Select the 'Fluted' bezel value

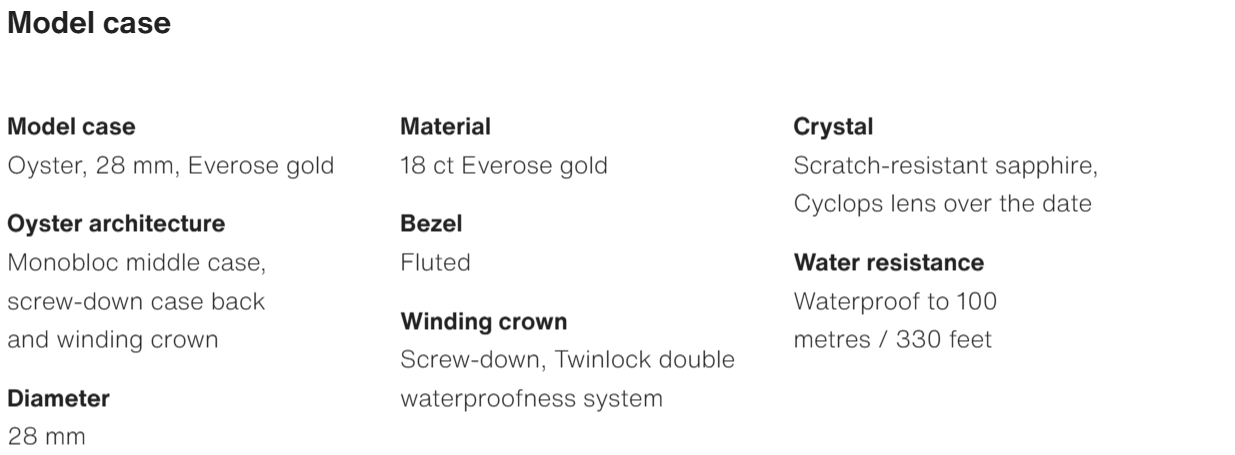pyautogui.click(x=435, y=262)
